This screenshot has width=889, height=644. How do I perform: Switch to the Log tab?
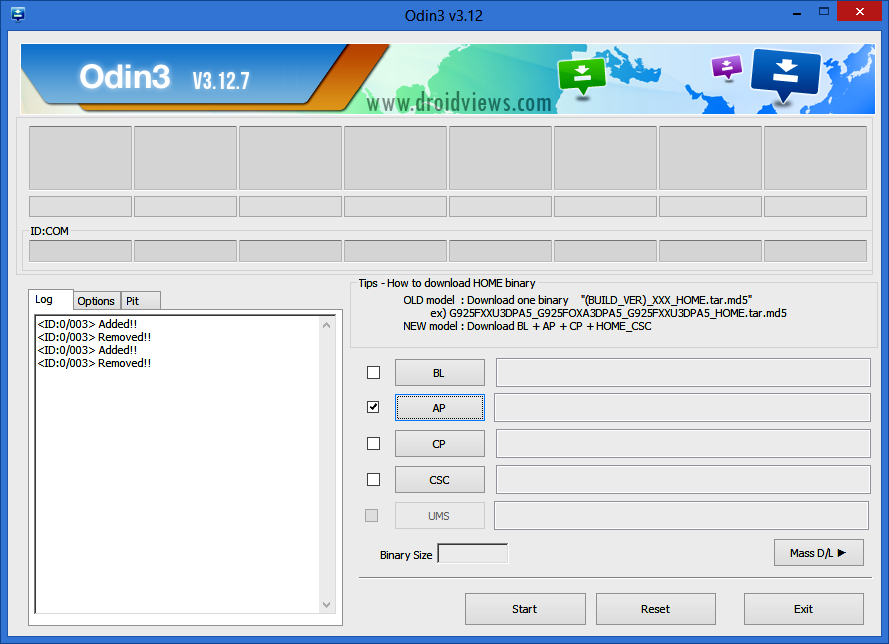click(x=50, y=299)
